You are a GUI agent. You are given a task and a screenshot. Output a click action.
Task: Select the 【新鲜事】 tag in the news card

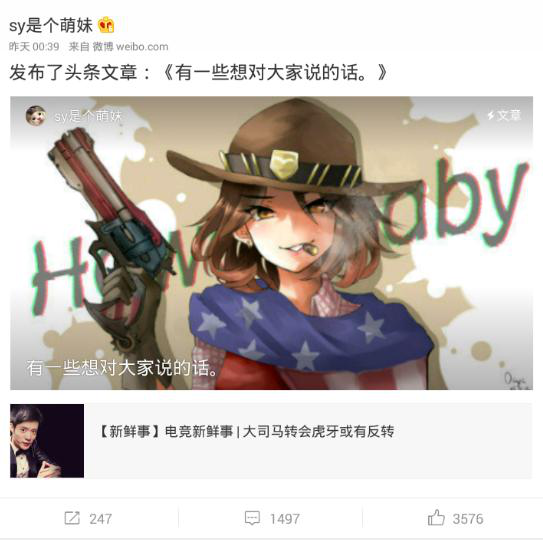point(129,432)
